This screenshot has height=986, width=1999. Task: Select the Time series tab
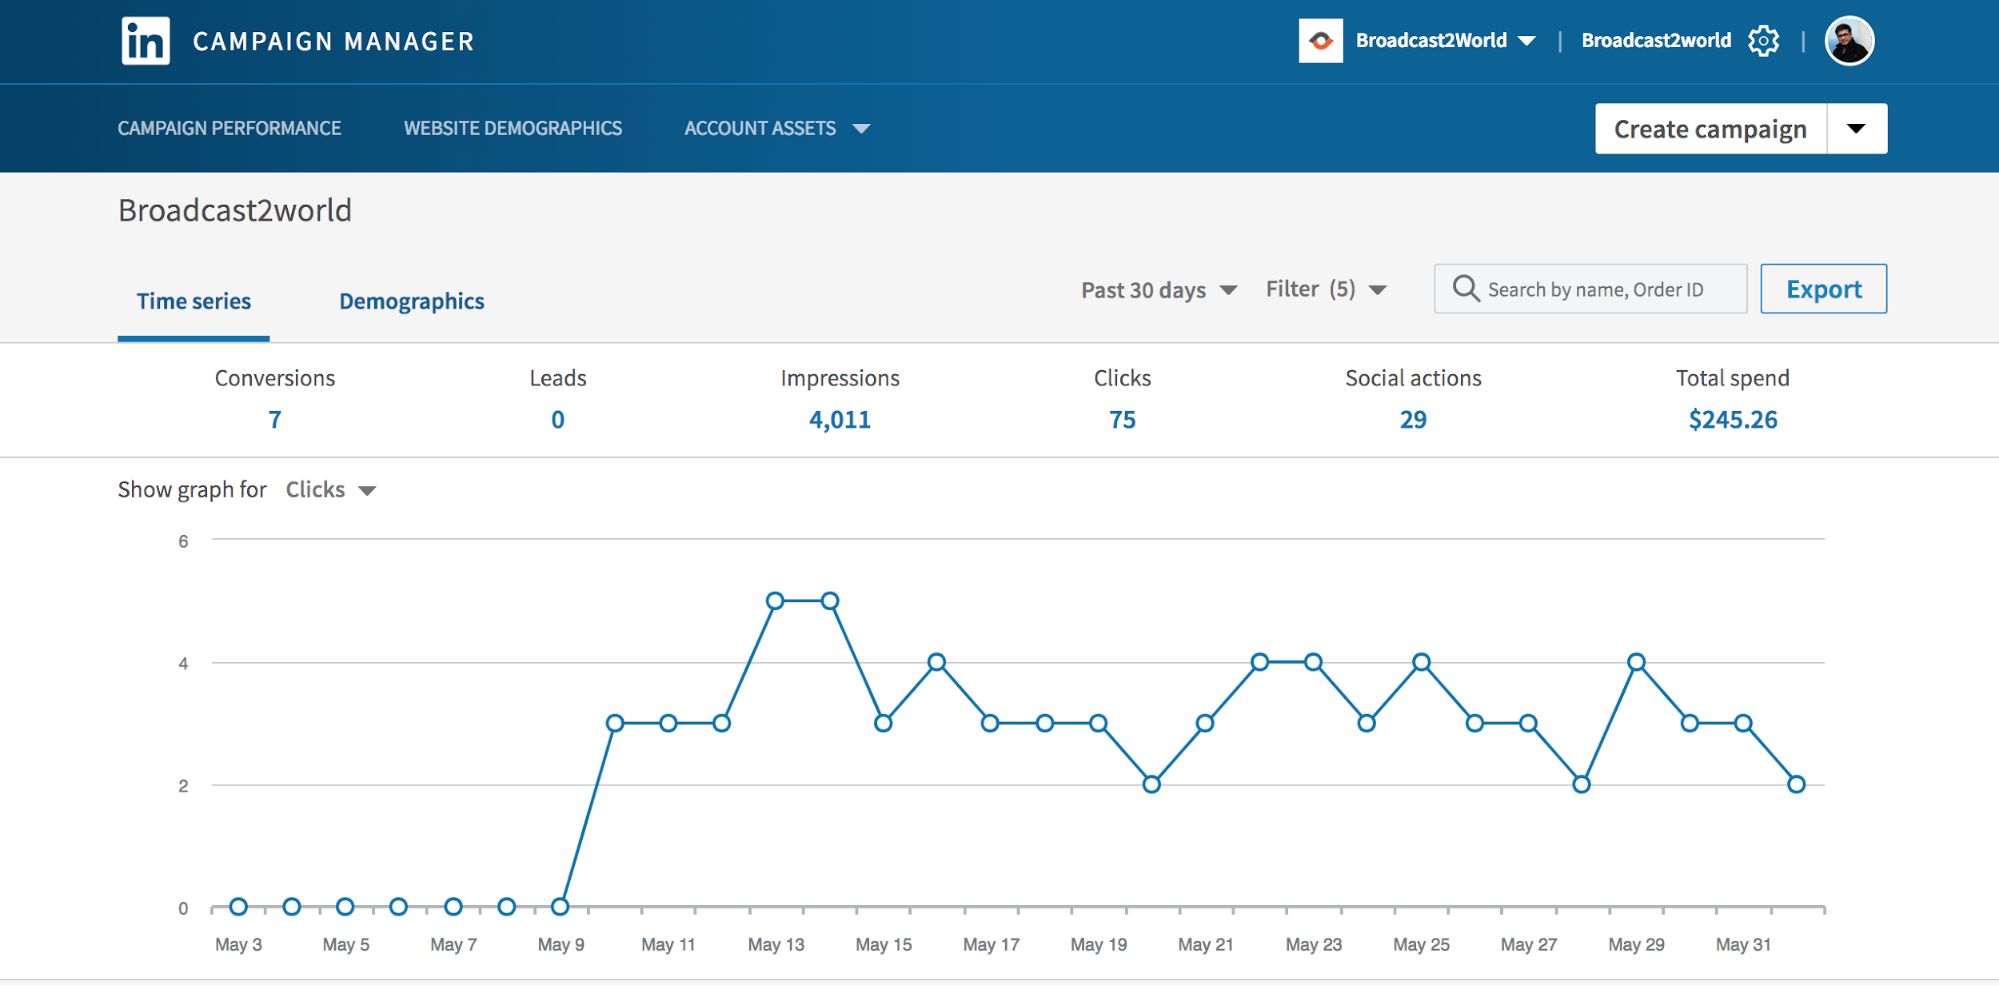click(194, 301)
